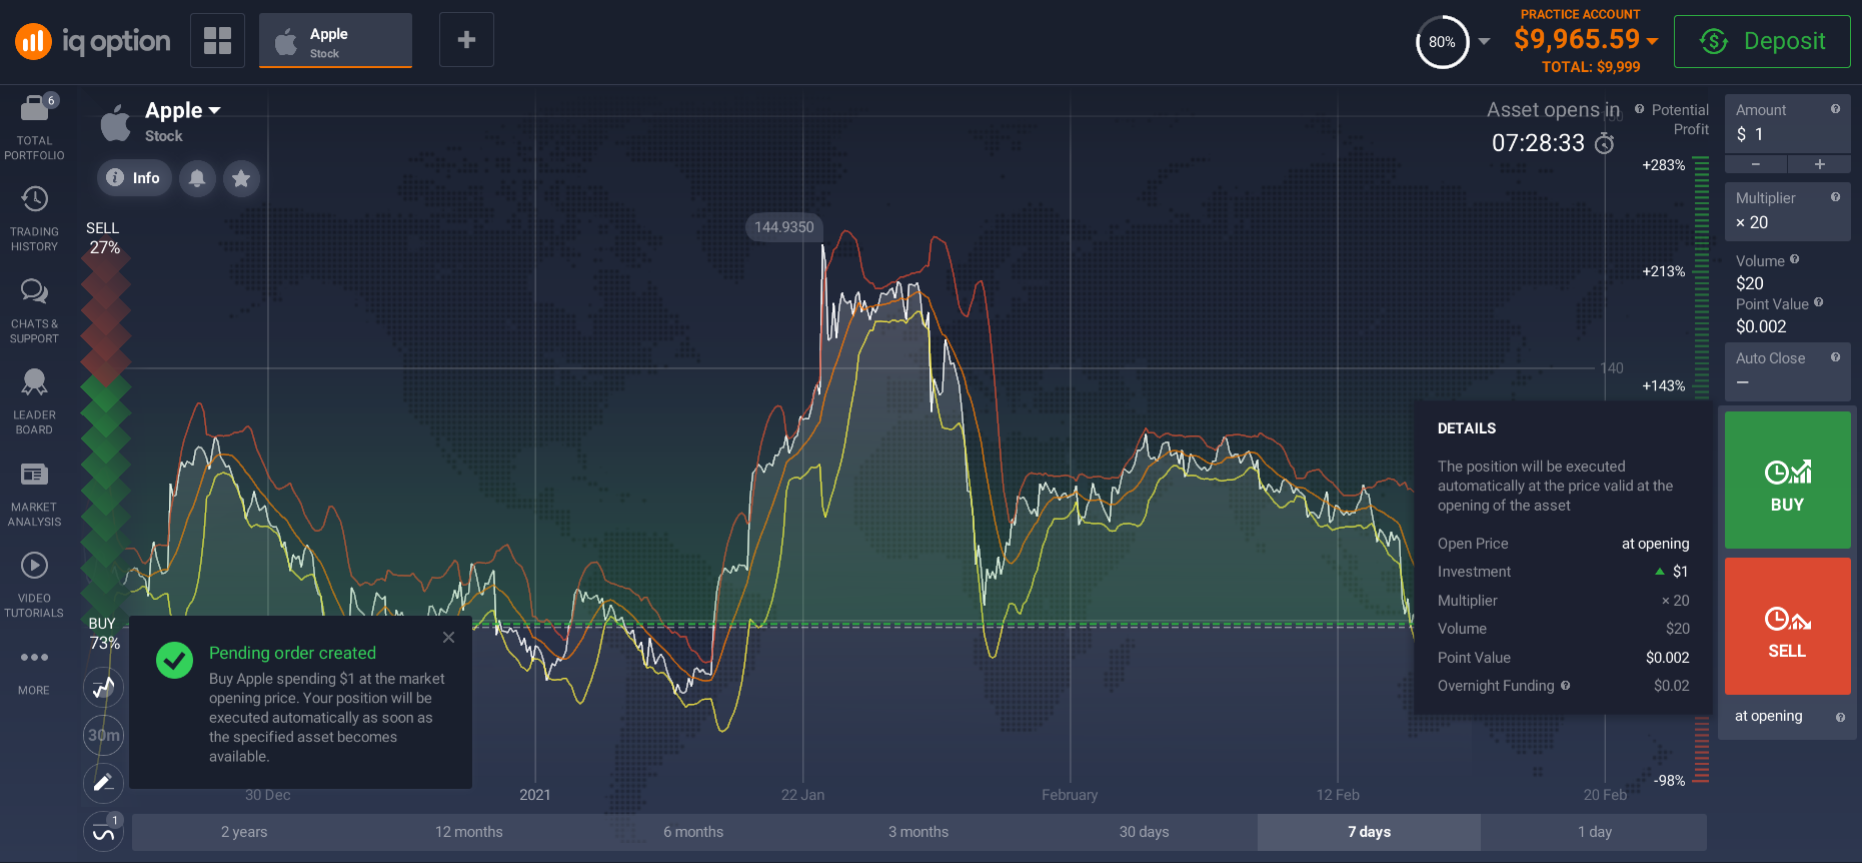The image size is (1862, 863).
Task: Click the green BUY button
Action: (1788, 480)
